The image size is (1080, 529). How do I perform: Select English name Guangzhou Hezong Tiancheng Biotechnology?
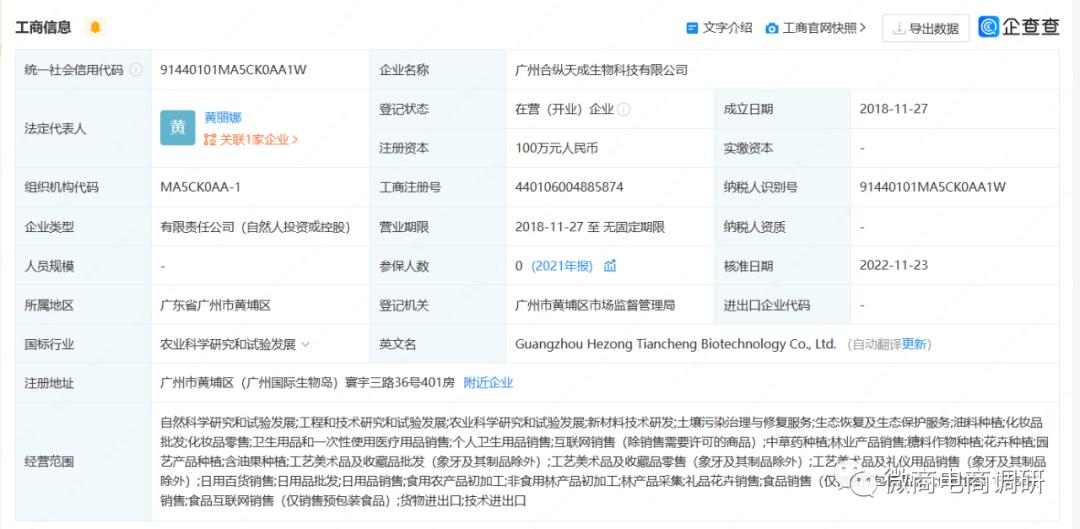point(676,344)
